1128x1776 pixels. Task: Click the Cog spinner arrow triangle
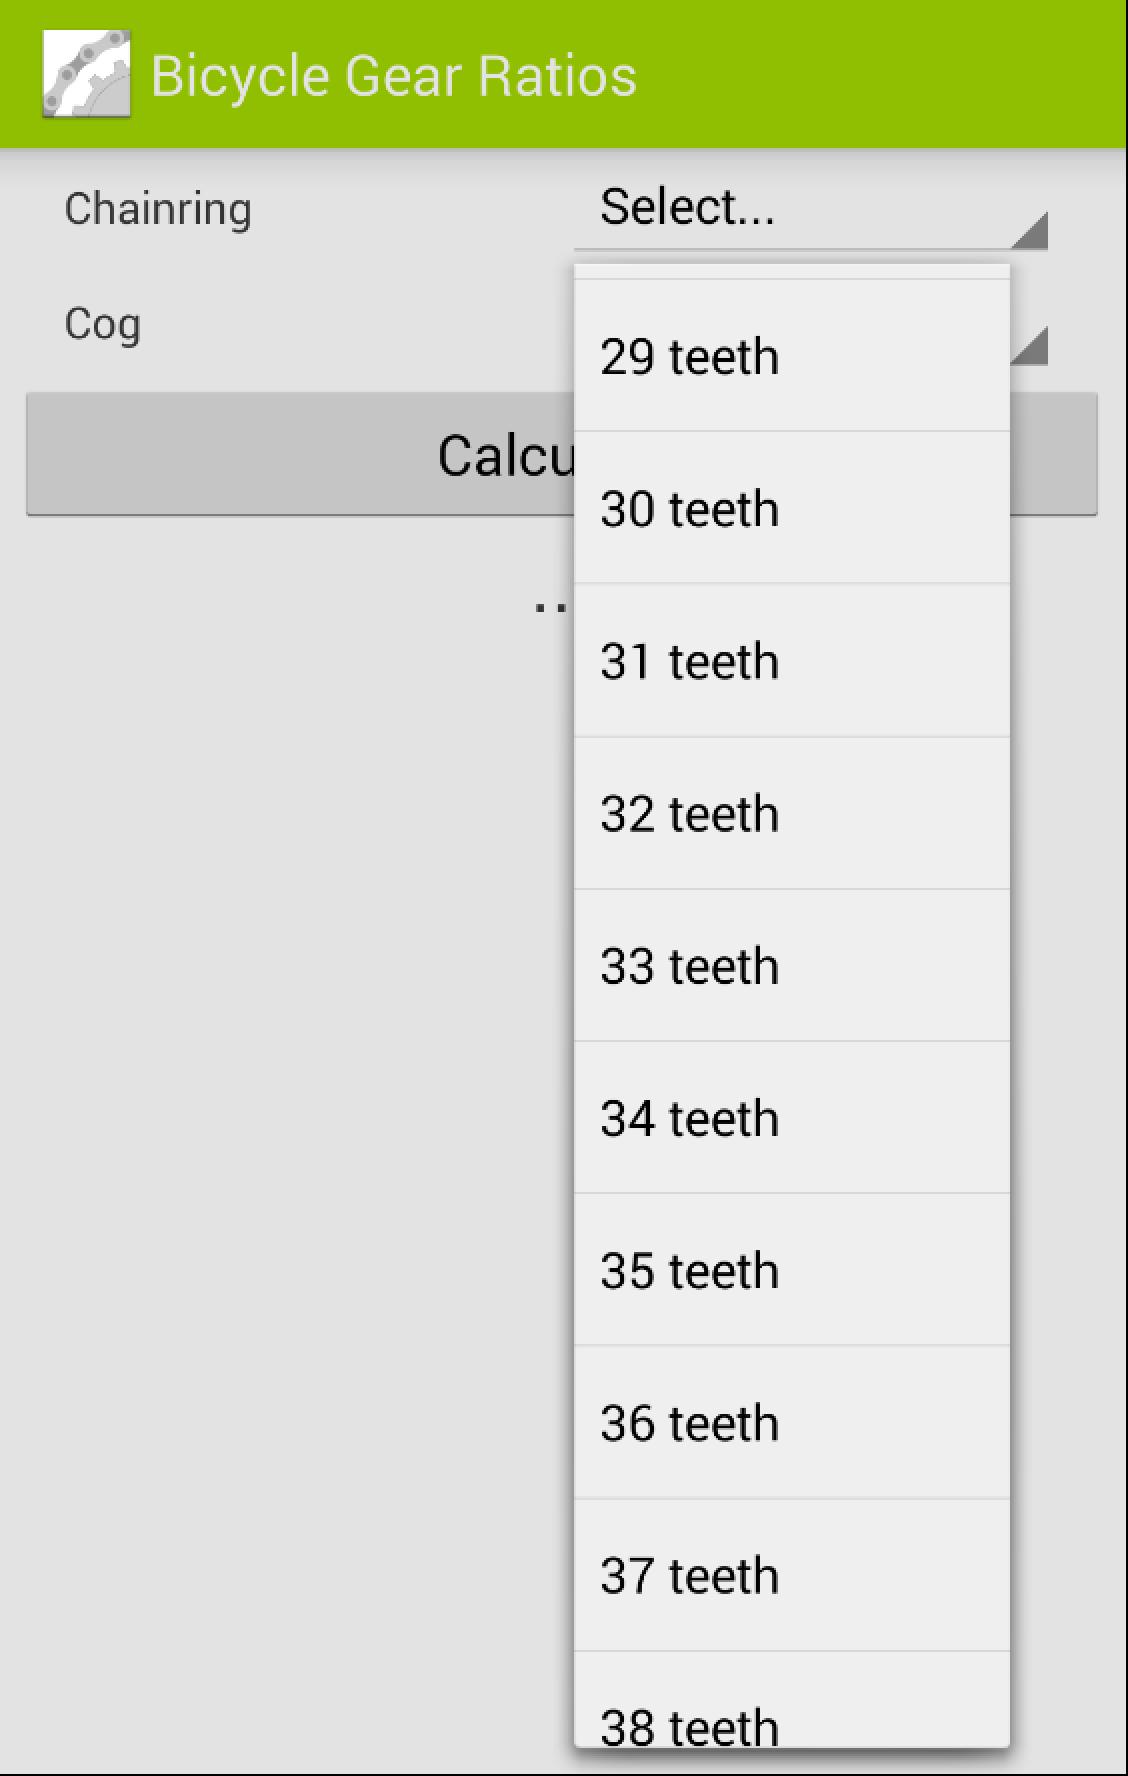pyautogui.click(x=1030, y=346)
